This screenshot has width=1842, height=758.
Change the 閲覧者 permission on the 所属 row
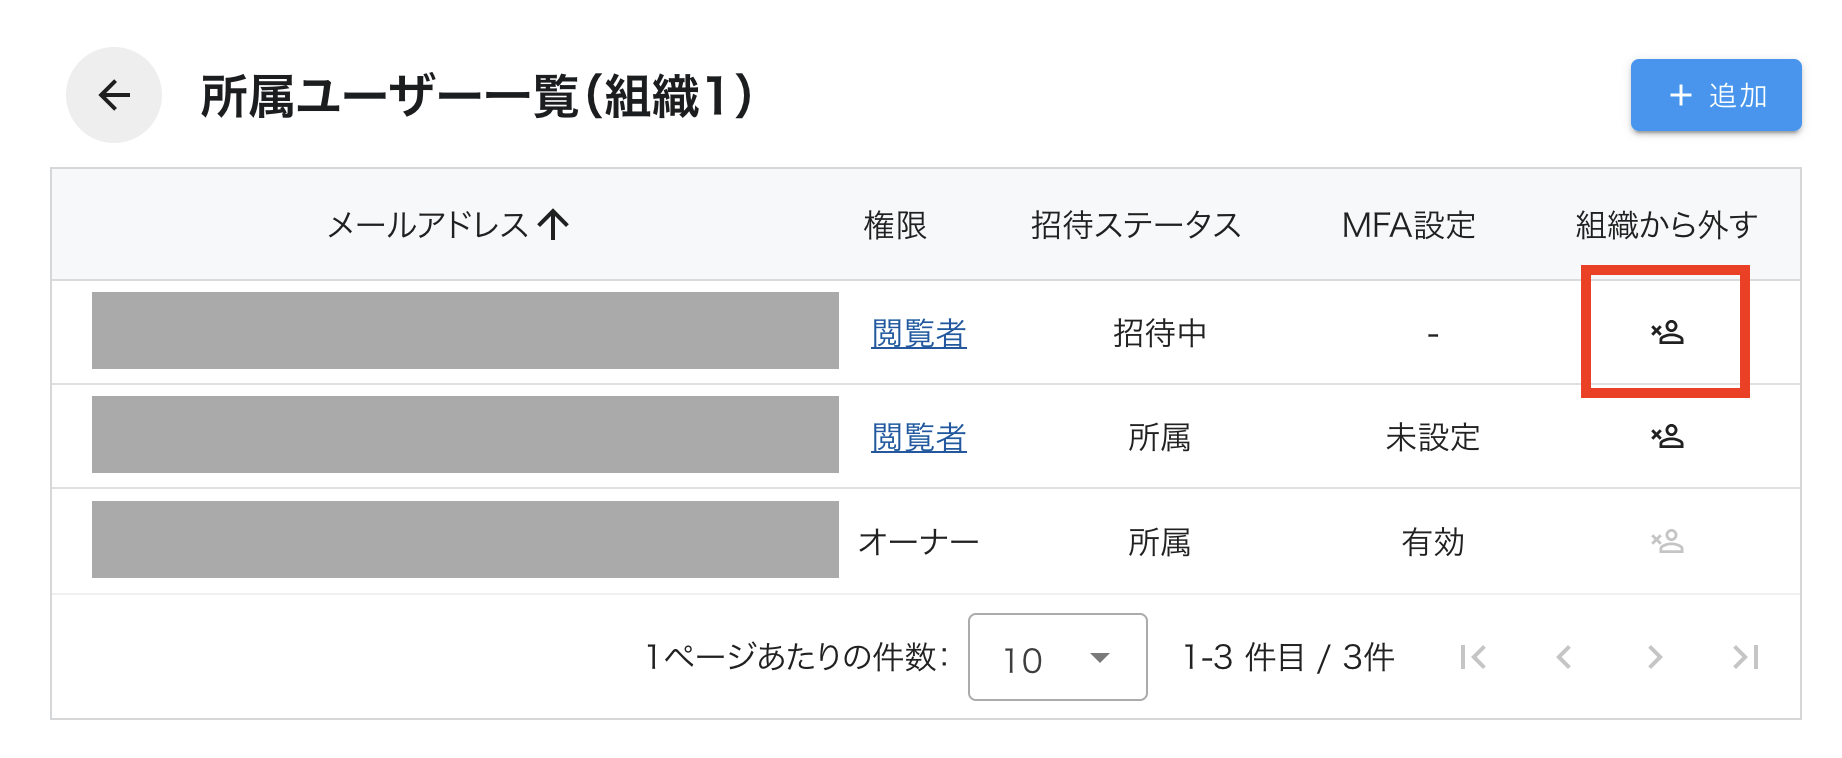click(x=918, y=437)
